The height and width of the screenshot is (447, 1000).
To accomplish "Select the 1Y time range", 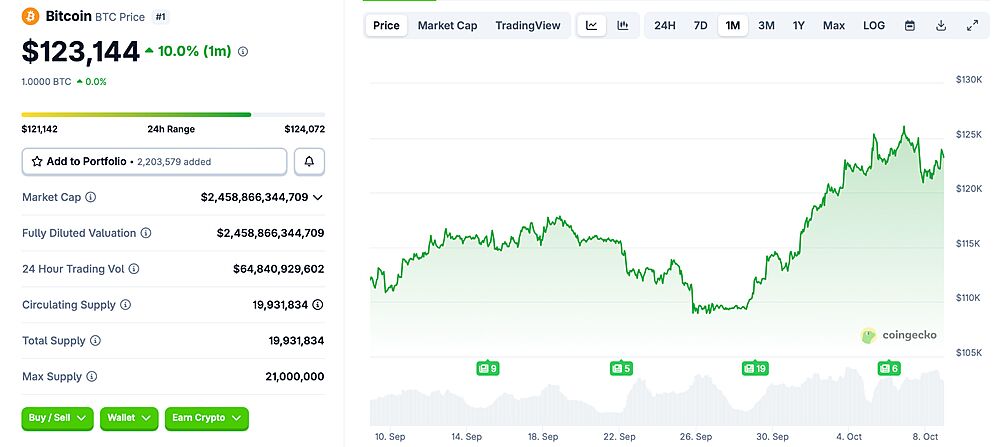I will coord(799,25).
